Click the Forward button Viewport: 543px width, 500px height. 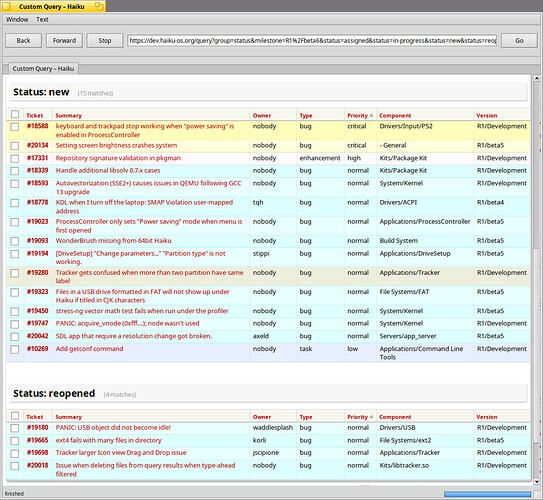coord(64,41)
